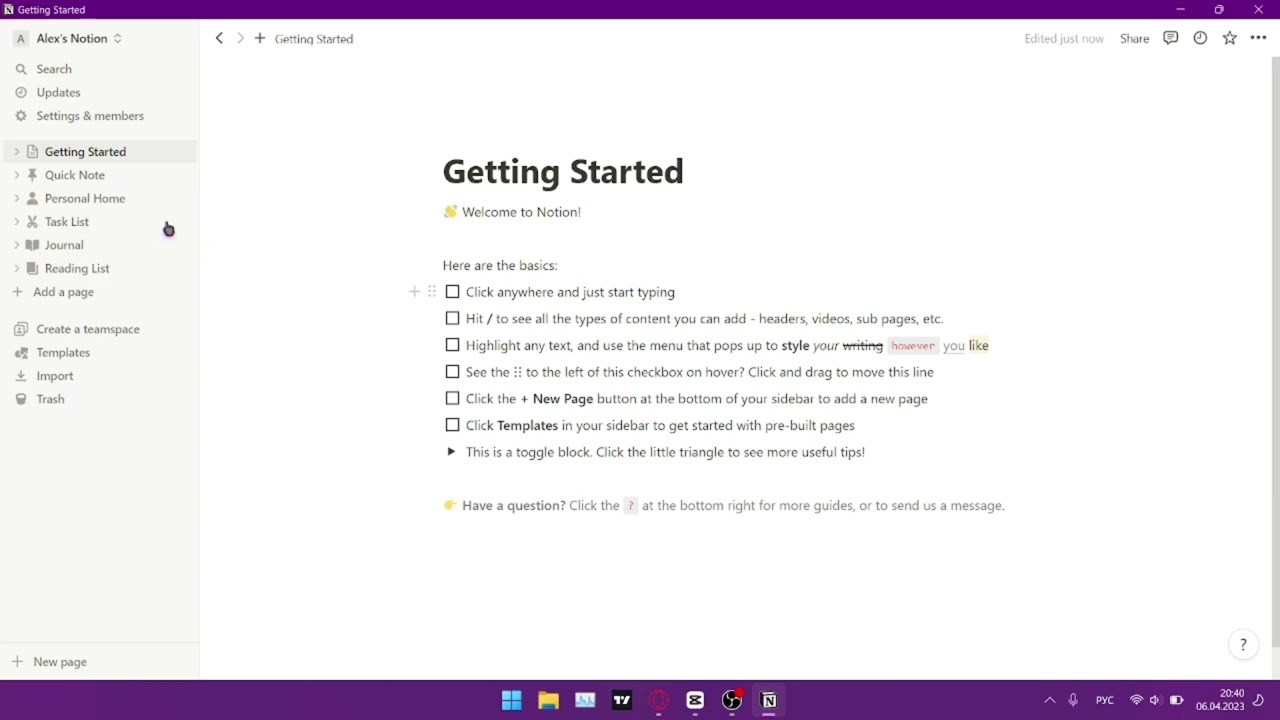The height and width of the screenshot is (720, 1280).
Task: Go forward with the right arrow
Action: (240, 38)
